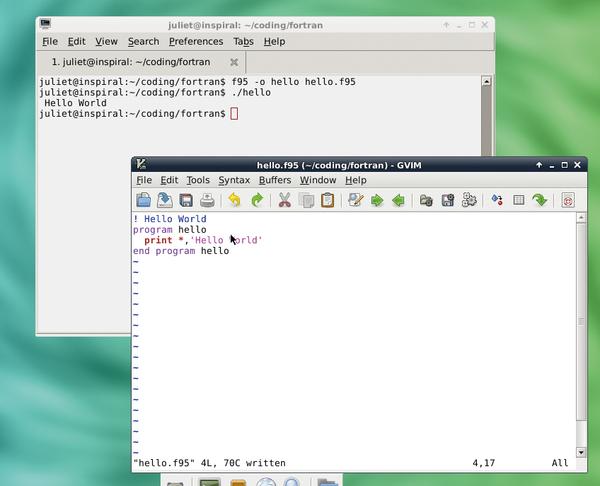600x486 pixels.
Task: Close the juliet@inspiral terminal tab
Action: [234, 62]
